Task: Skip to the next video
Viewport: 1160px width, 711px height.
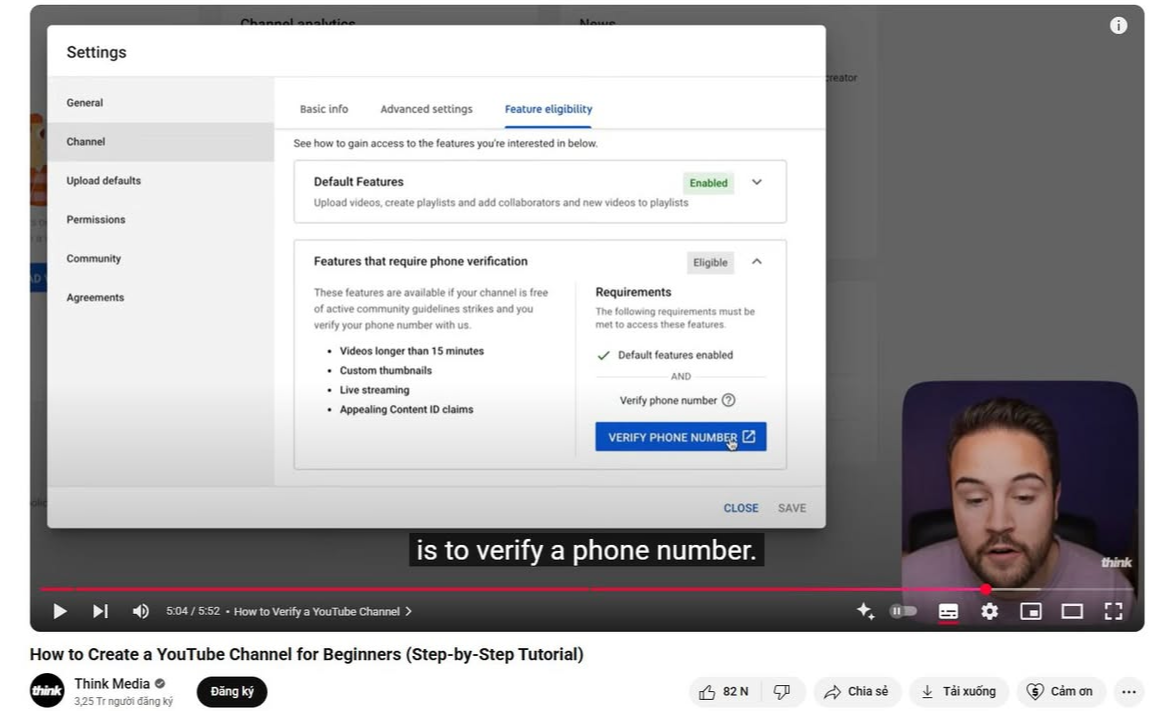Action: tap(100, 611)
